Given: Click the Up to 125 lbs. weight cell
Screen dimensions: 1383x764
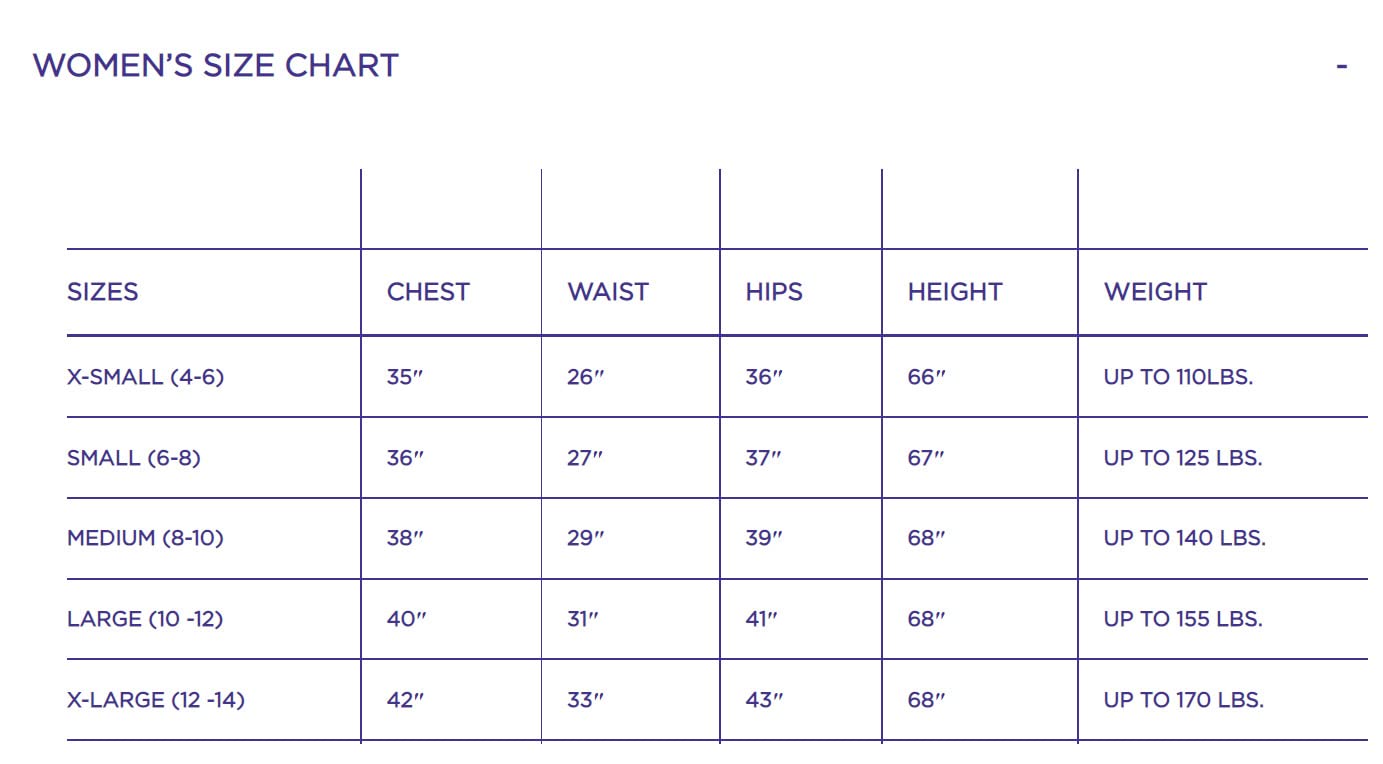Looking at the screenshot, I should click(x=1183, y=458).
